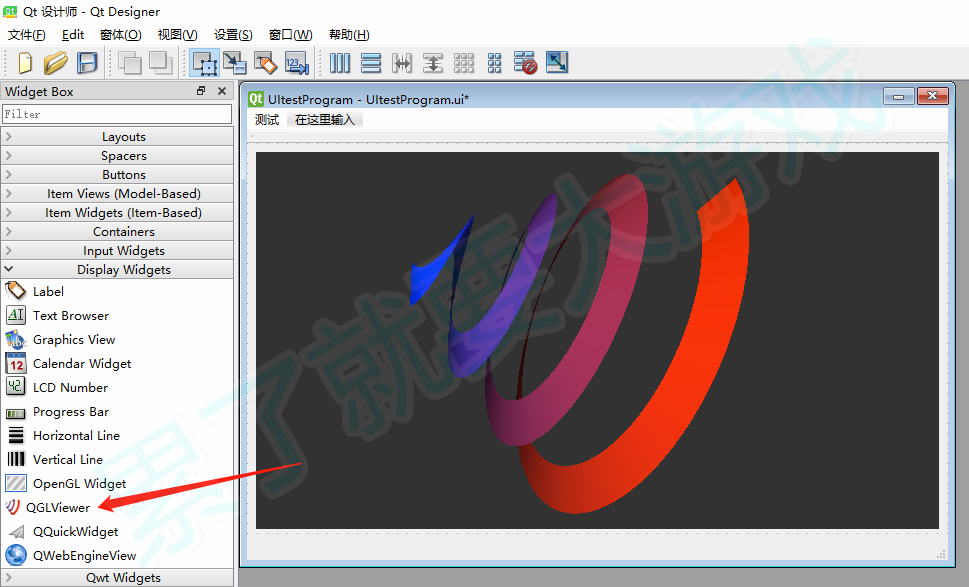Click 在这里输入 to add a new menu

[323, 119]
